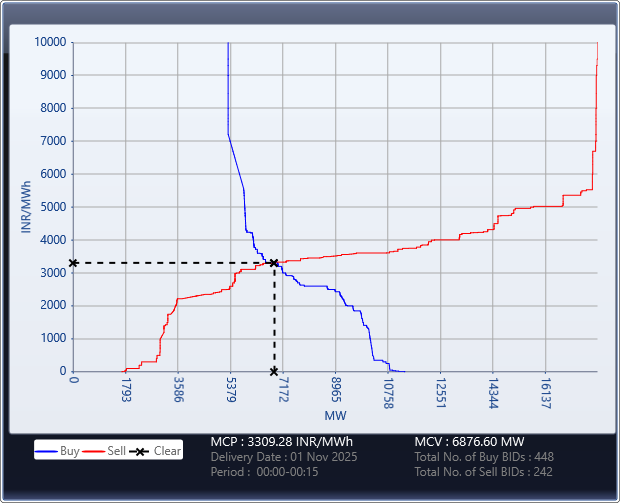Image resolution: width=620 pixels, height=503 pixels.
Task: Click the 5379 x-axis label
Action: coord(231,390)
